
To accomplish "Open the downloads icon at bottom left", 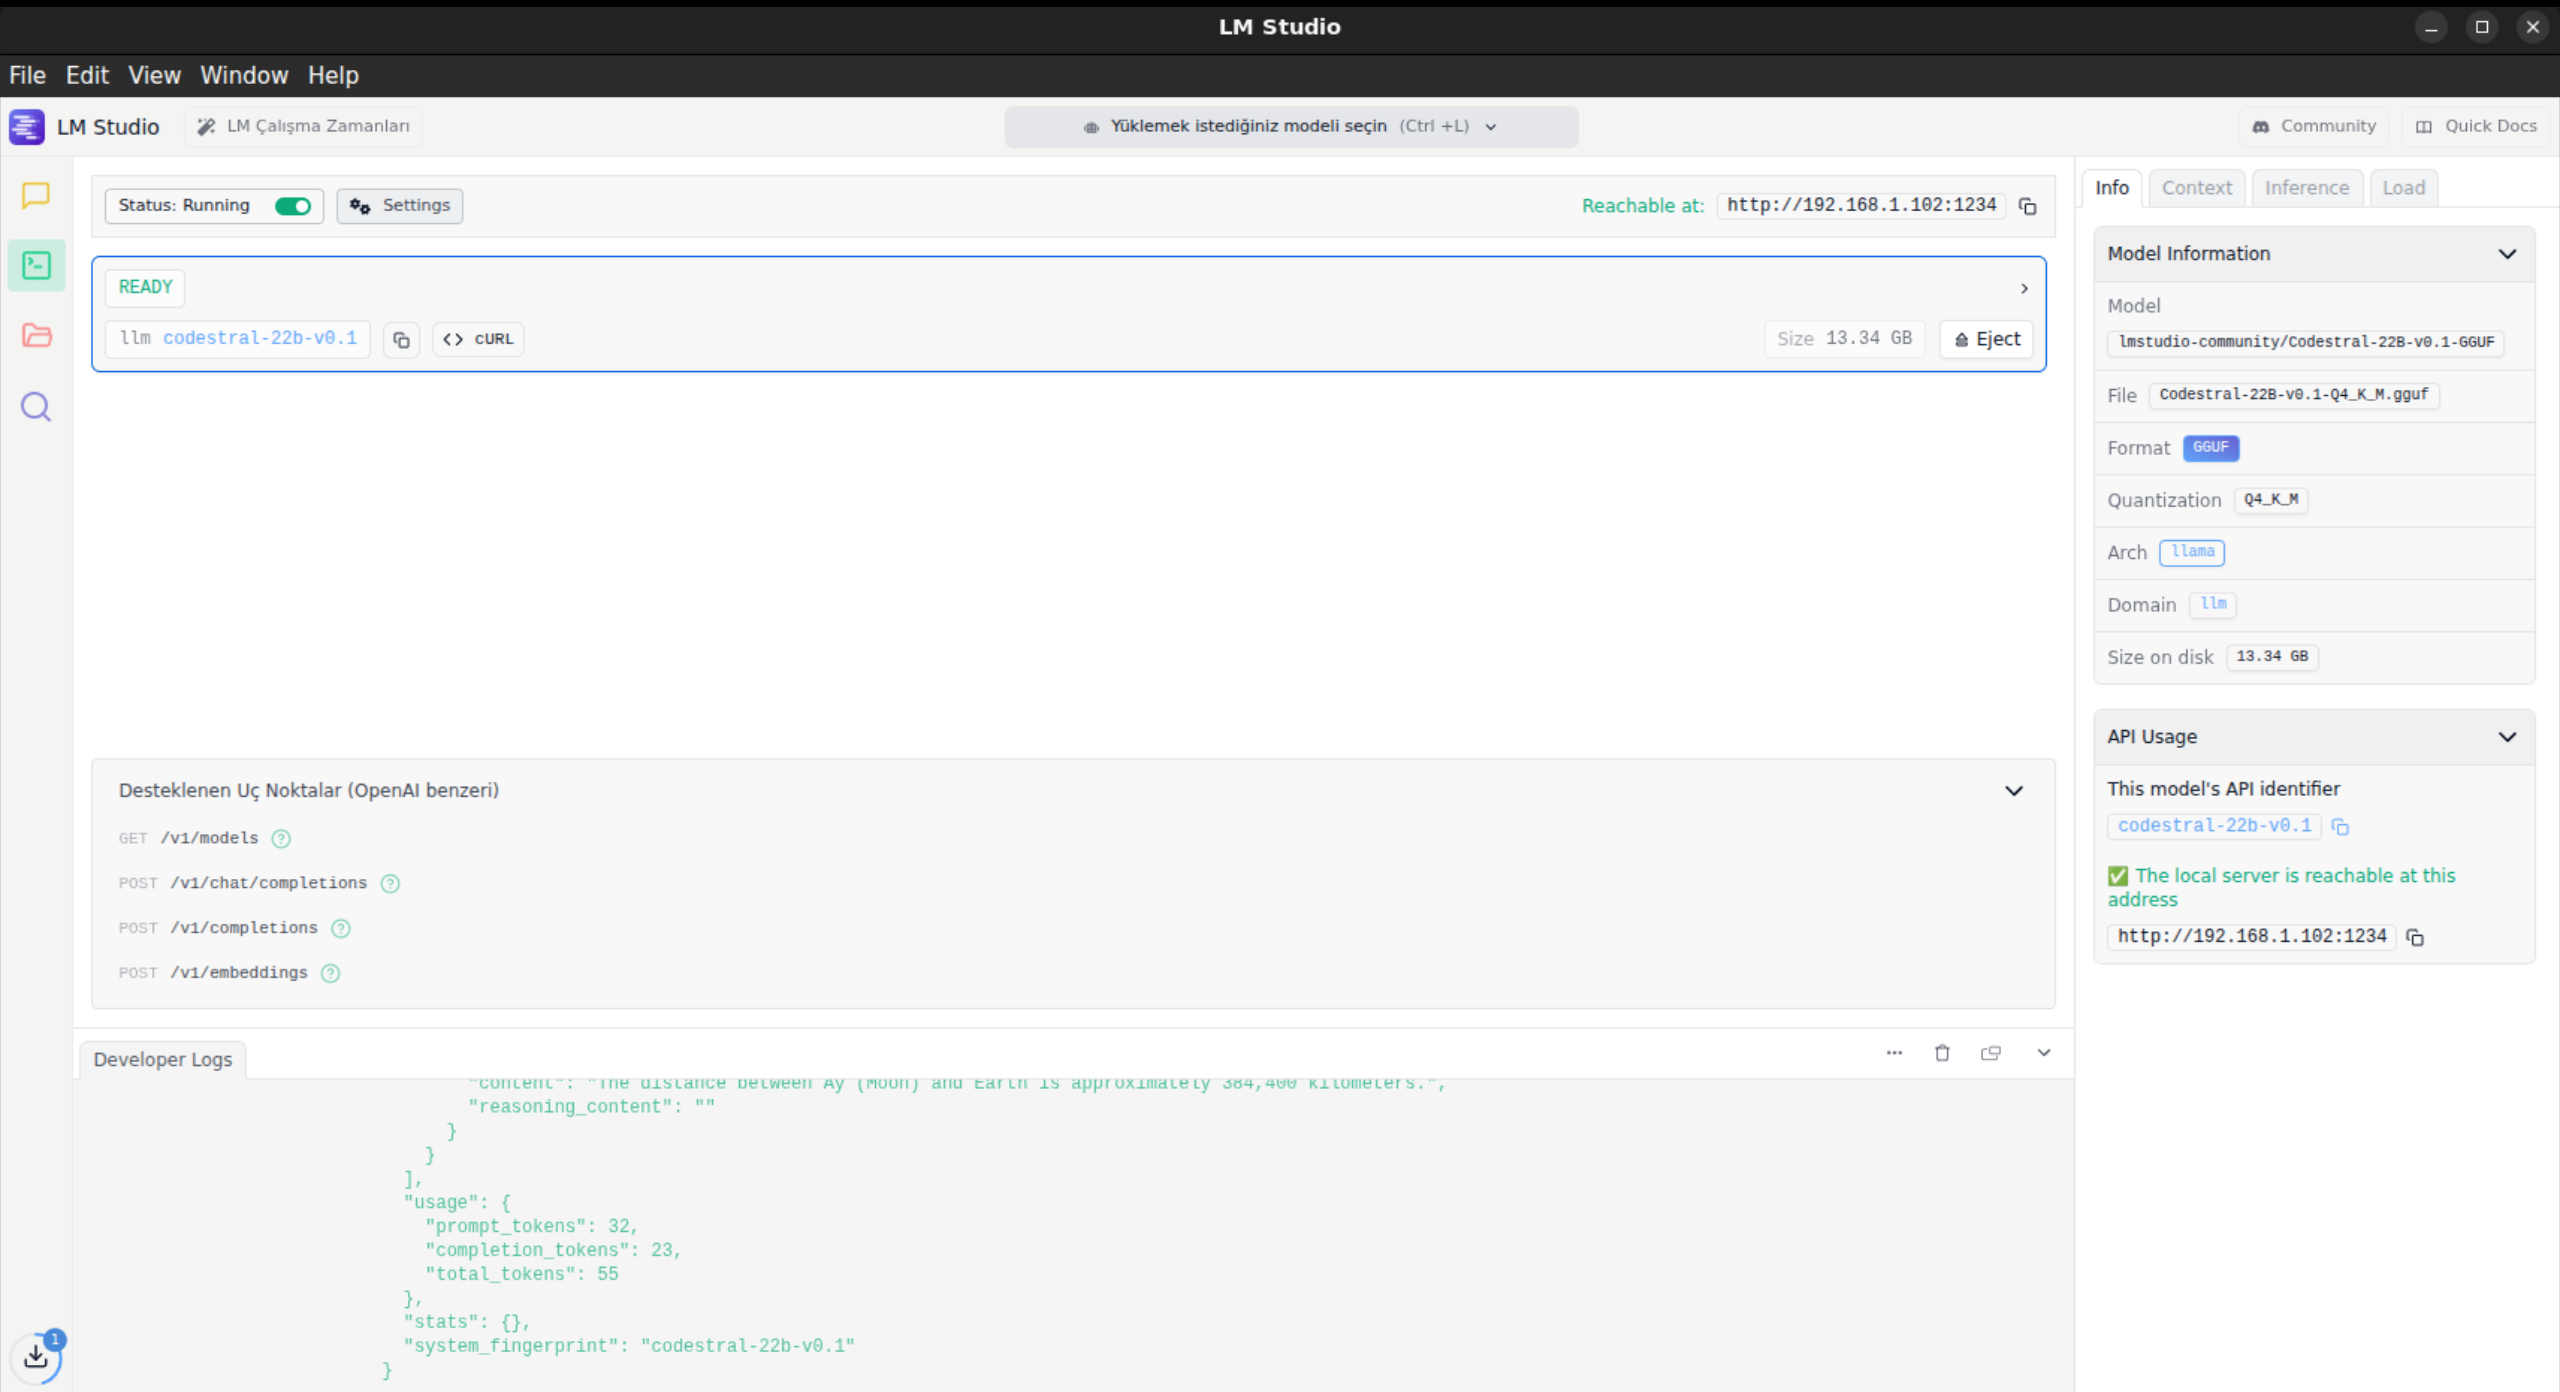I will tap(36, 1356).
